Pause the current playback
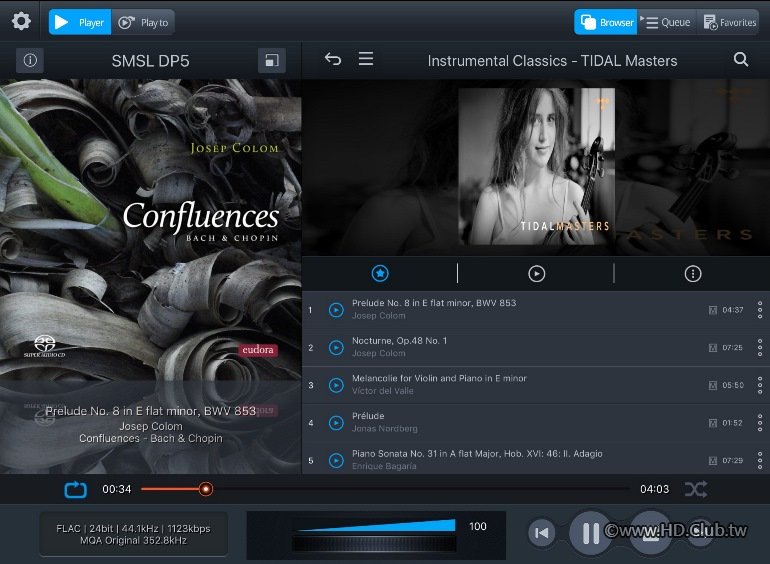 point(590,533)
